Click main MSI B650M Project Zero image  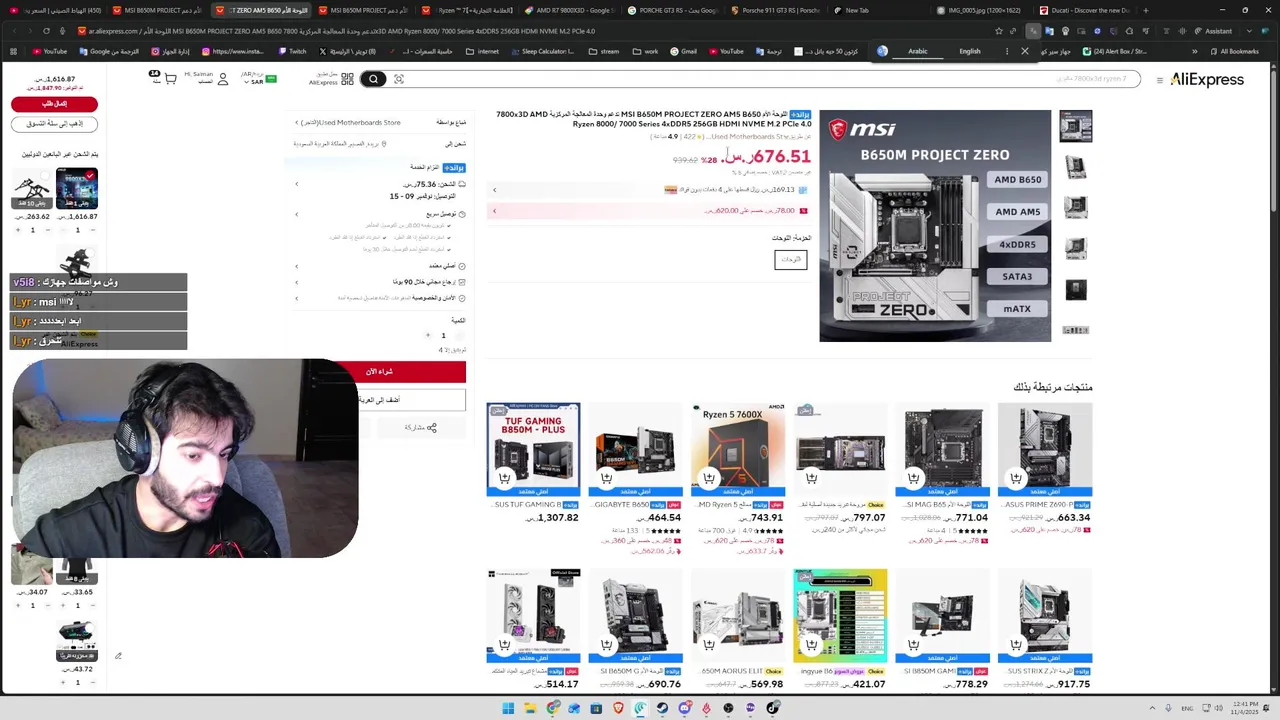click(935, 226)
